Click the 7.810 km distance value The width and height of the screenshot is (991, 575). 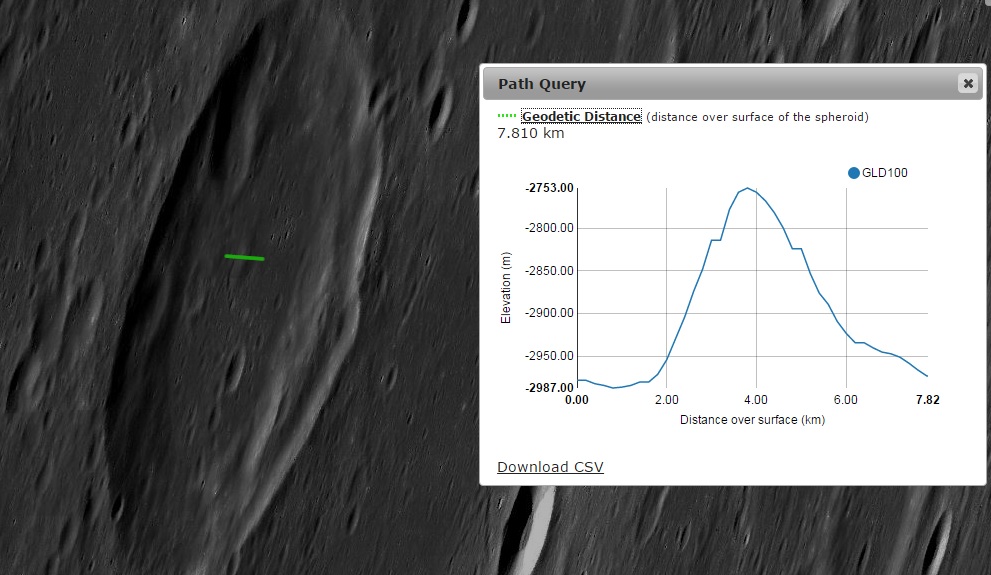tap(531, 134)
